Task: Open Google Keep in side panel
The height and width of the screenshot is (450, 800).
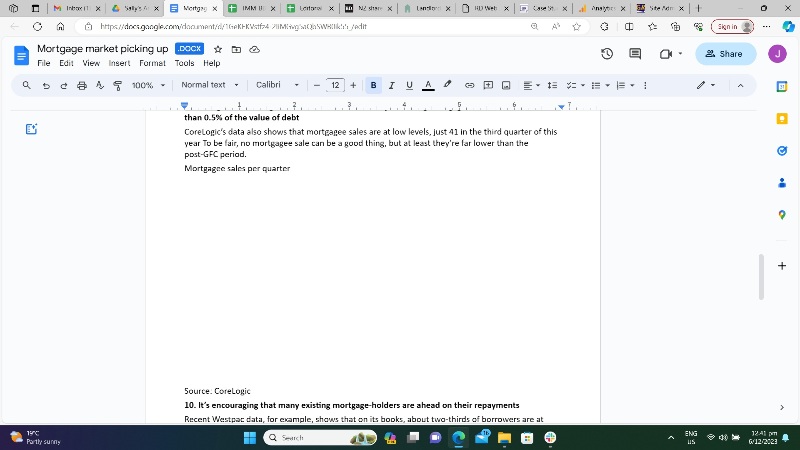Action: click(x=782, y=119)
